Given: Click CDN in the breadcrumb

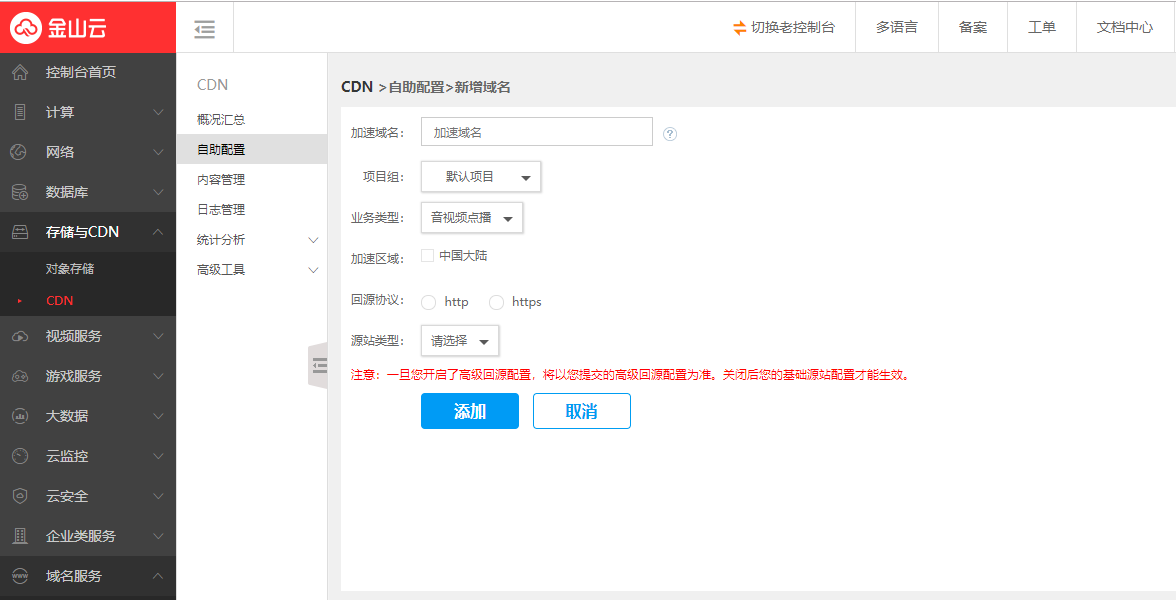Looking at the screenshot, I should tap(357, 87).
